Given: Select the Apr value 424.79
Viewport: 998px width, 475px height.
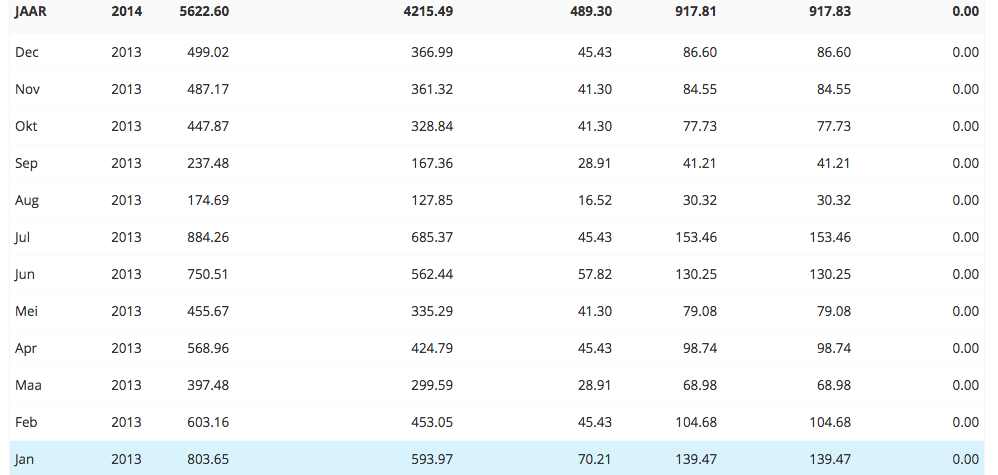Looking at the screenshot, I should click(432, 348).
